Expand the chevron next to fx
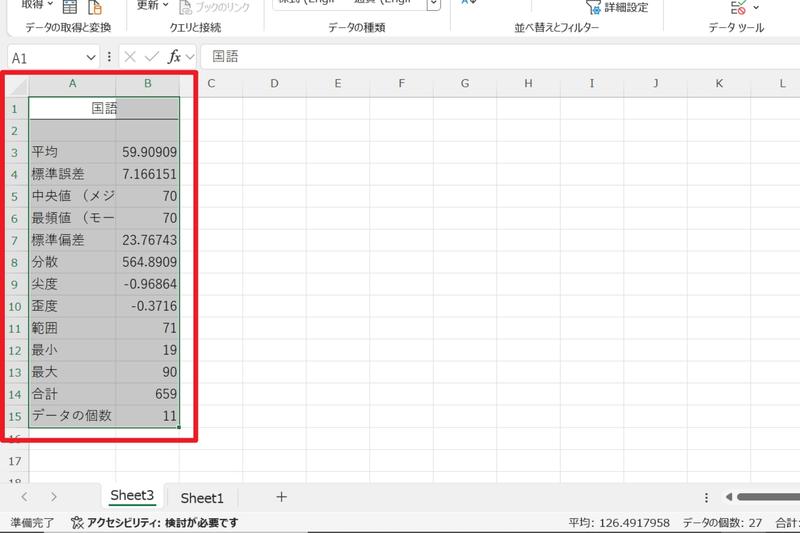Screen dimensions: 800x533 pyautogui.click(x=190, y=57)
